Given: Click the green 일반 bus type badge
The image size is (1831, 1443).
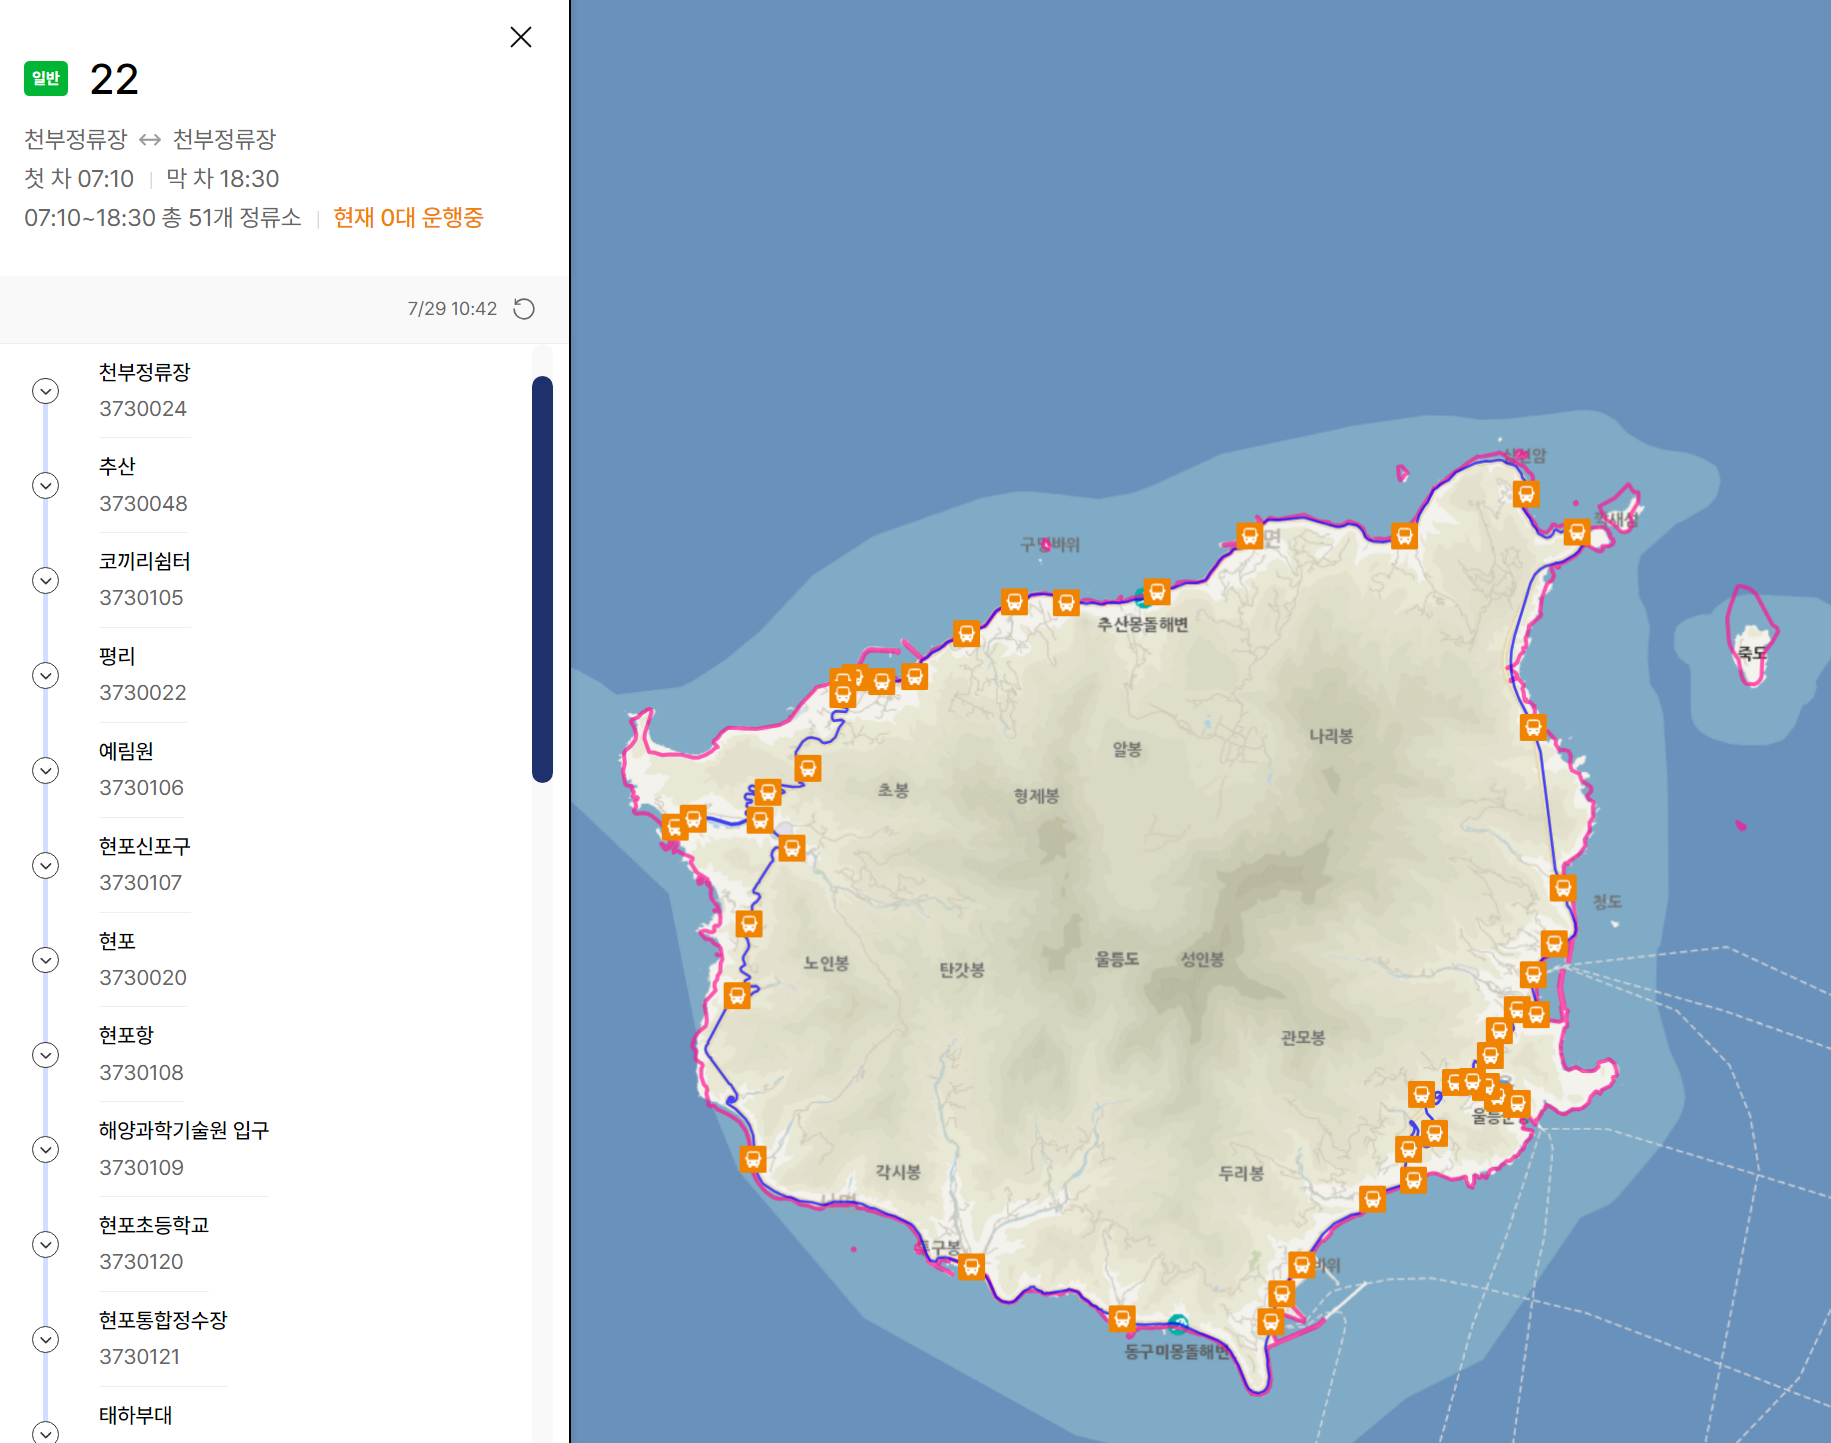Looking at the screenshot, I should coord(46,78).
